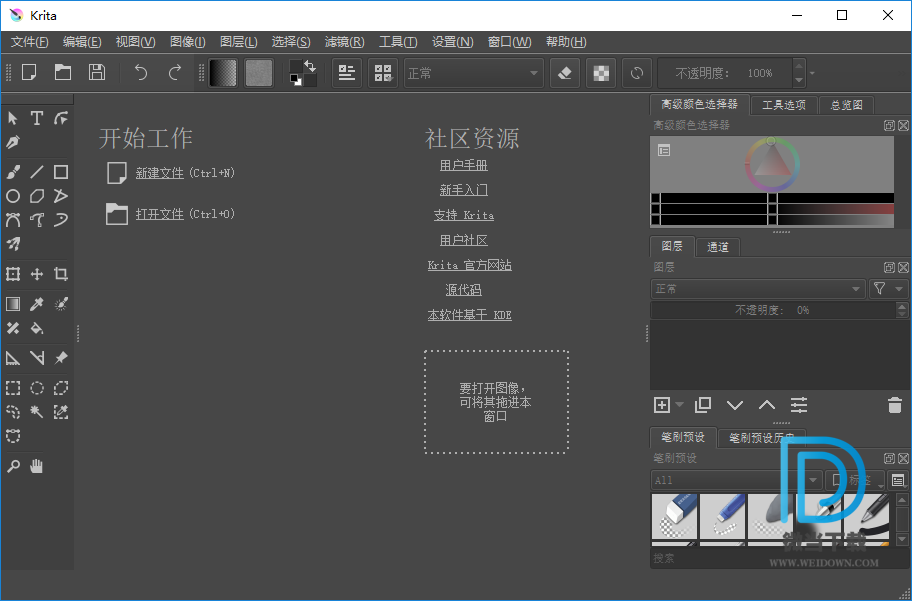Toggle eraser mode in toolbar
This screenshot has width=912, height=601.
coord(565,73)
